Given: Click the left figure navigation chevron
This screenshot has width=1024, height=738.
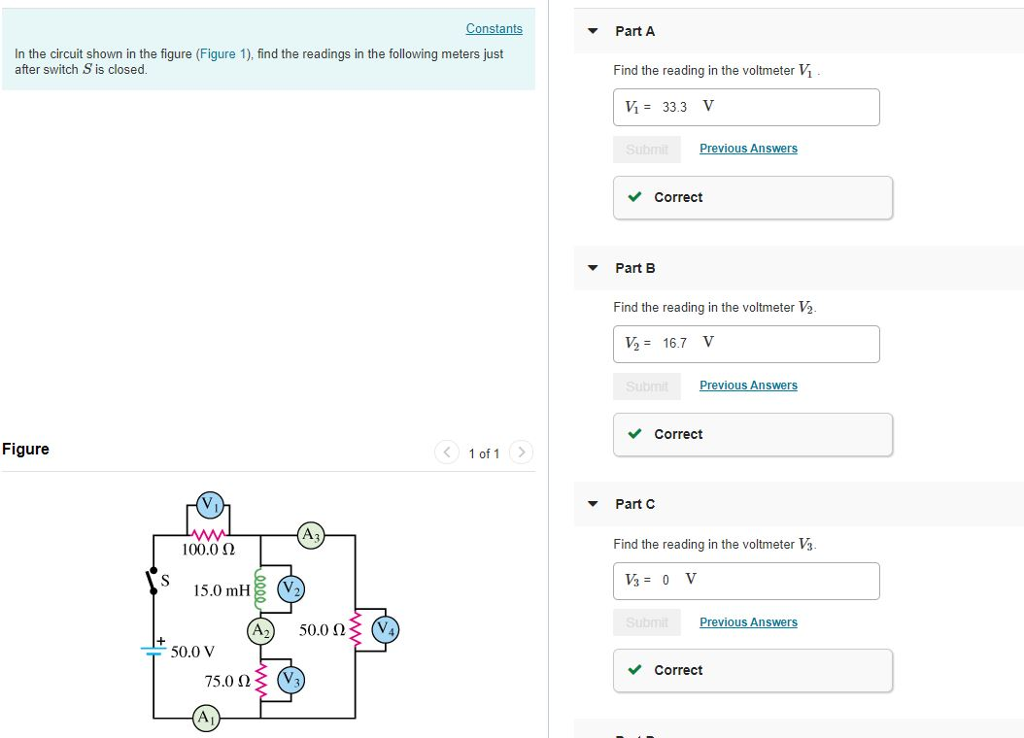Looking at the screenshot, I should [x=446, y=452].
